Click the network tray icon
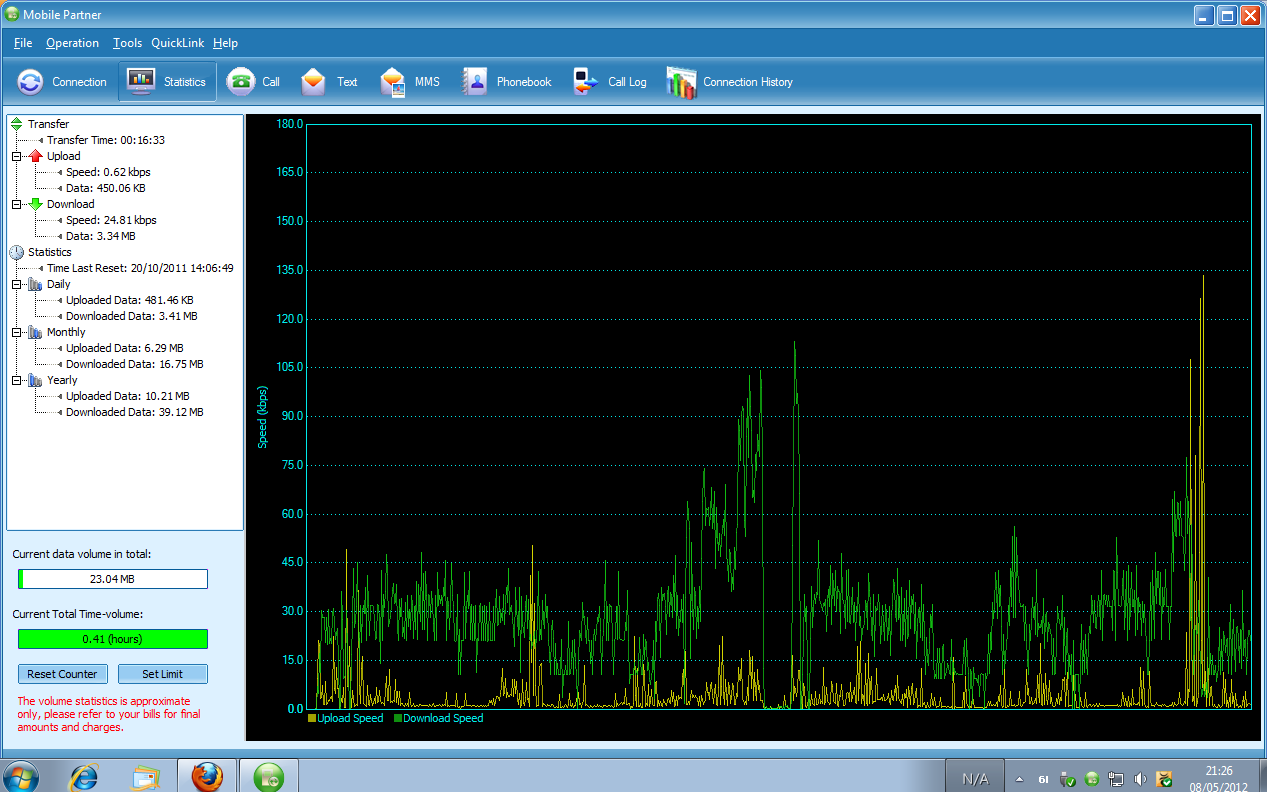 pyautogui.click(x=1116, y=779)
